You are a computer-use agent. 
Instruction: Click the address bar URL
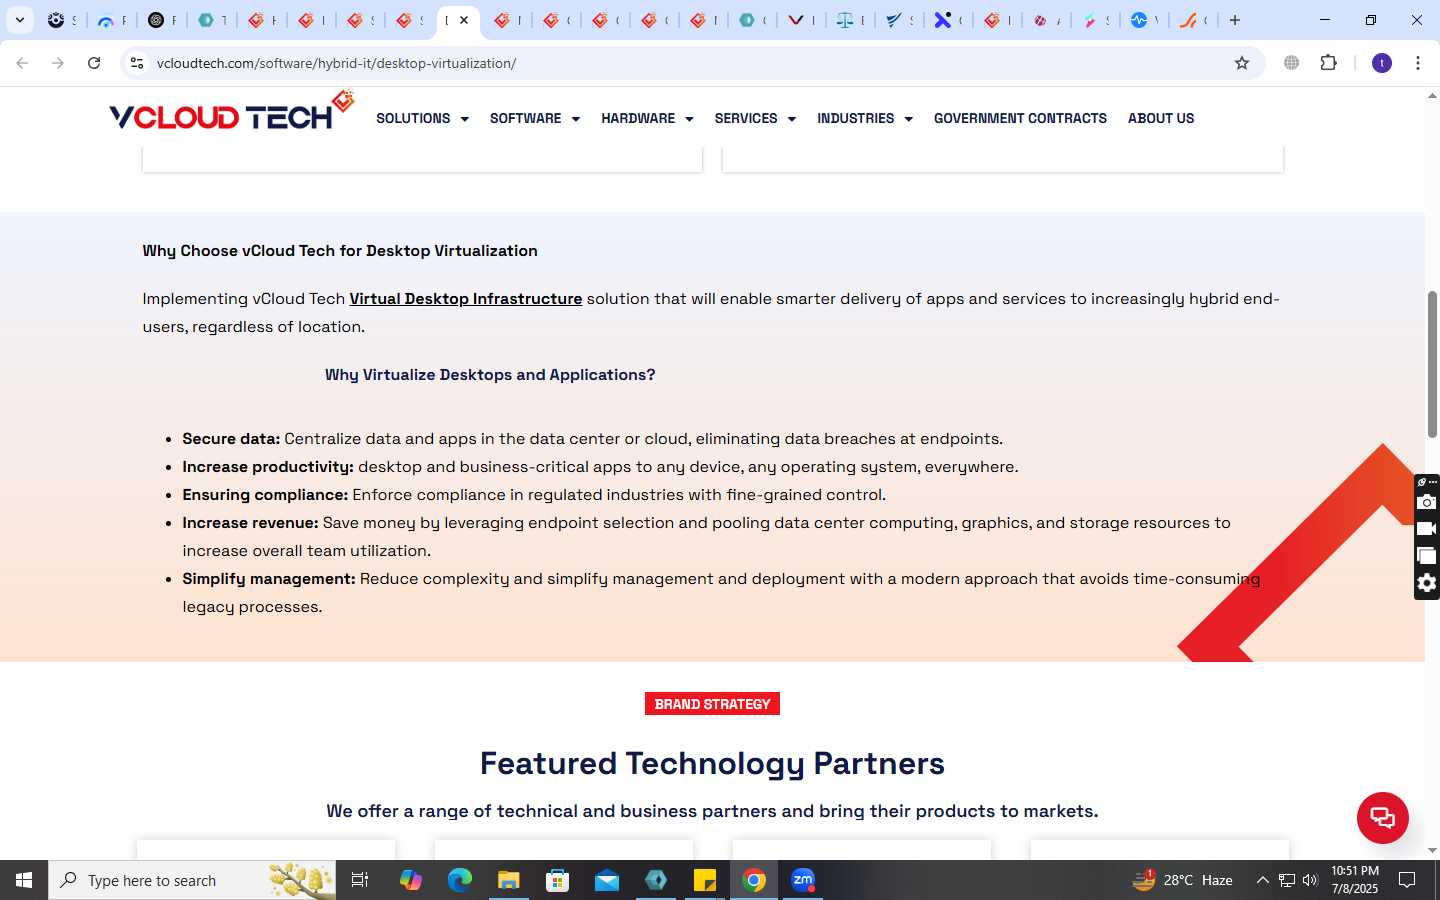(x=337, y=63)
